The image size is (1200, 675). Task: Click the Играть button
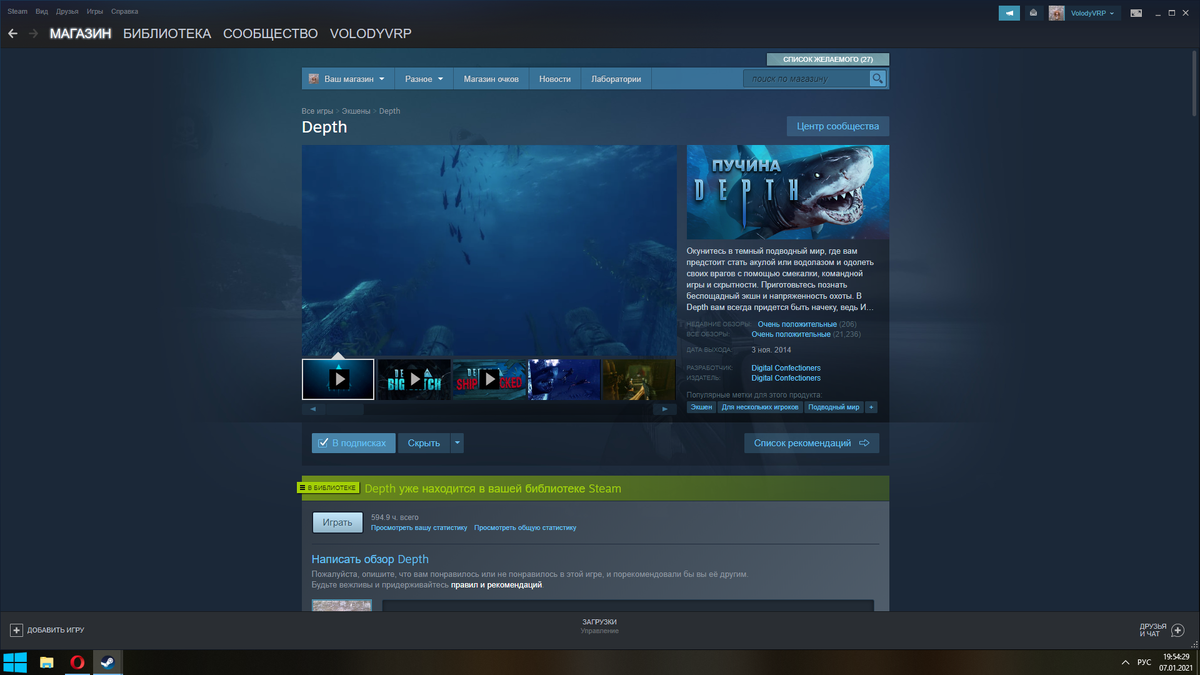coord(337,522)
